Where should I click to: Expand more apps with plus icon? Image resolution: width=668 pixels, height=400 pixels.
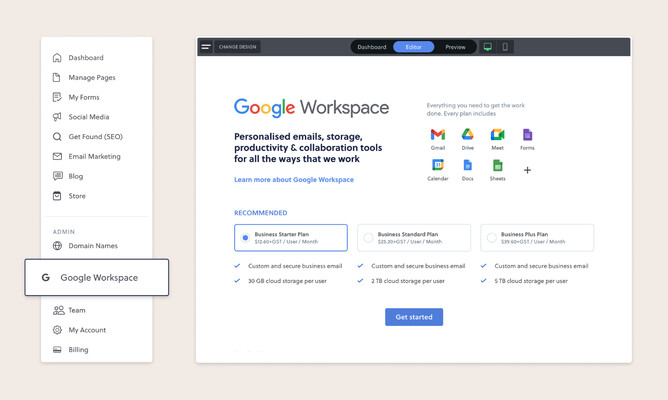[x=527, y=170]
